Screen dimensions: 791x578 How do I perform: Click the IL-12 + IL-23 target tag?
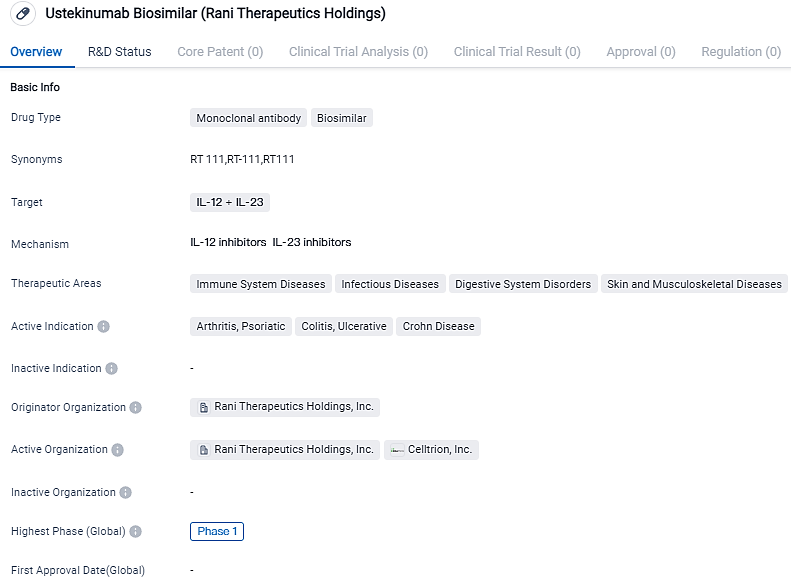230,202
